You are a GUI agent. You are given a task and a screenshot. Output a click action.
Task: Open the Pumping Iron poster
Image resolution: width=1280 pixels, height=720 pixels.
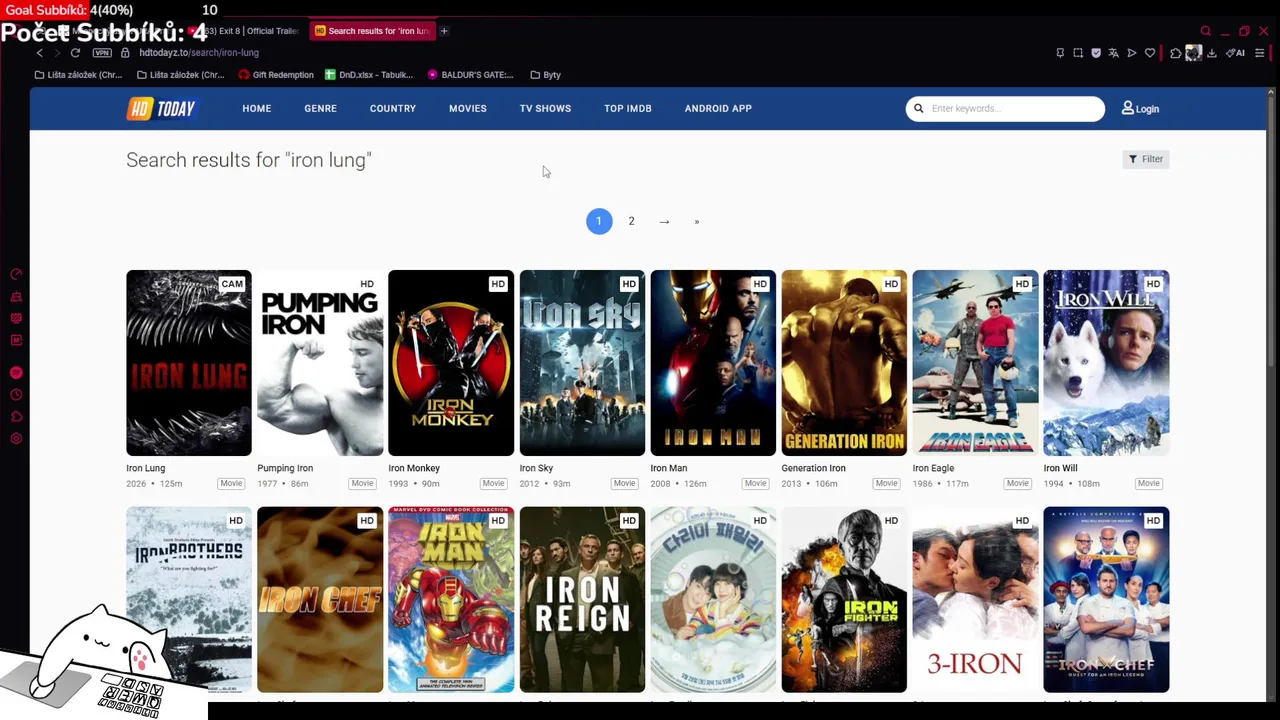tap(320, 363)
